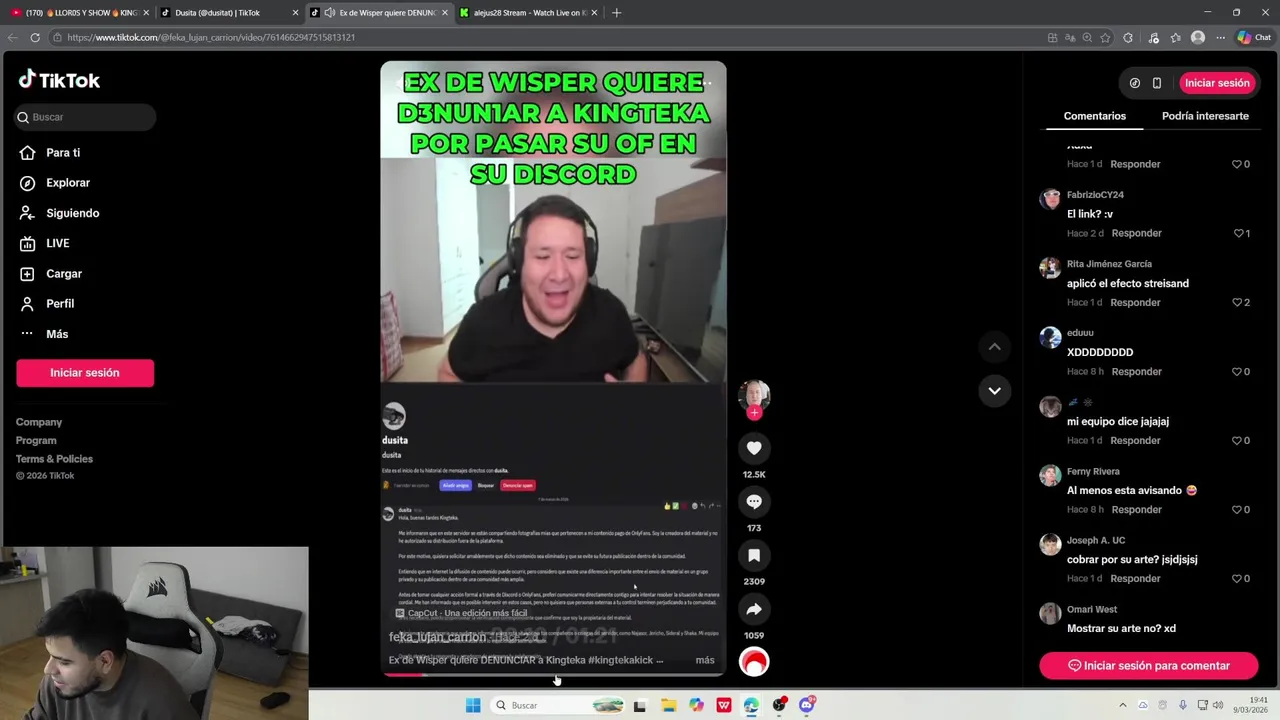Click the video progress bar

coord(553,675)
